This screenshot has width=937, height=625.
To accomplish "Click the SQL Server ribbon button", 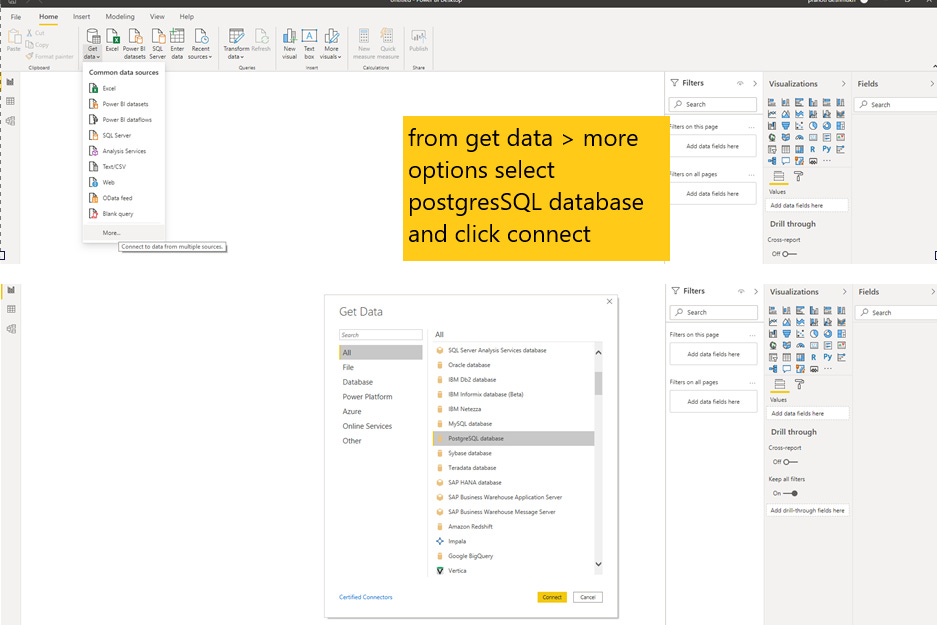I will coord(158,43).
